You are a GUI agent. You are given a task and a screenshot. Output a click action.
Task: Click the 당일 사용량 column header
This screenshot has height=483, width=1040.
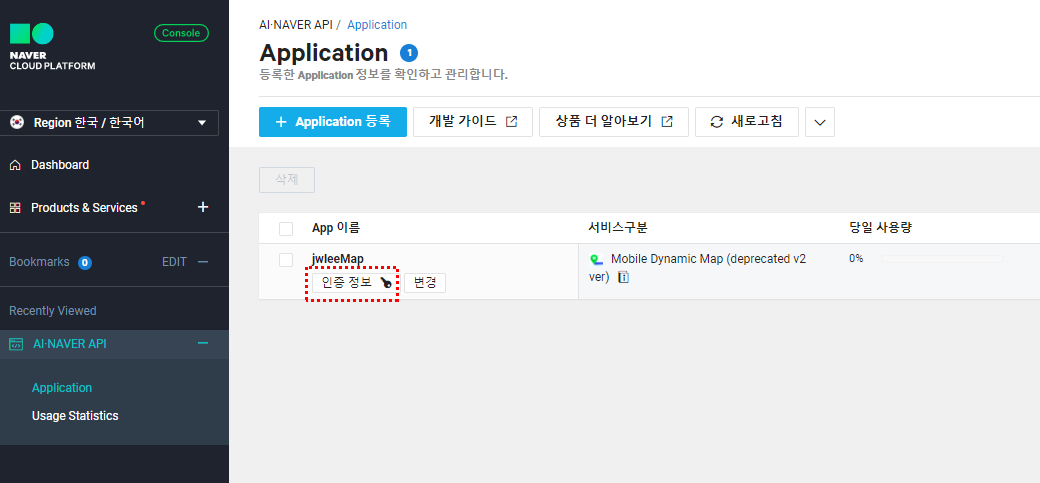[881, 228]
